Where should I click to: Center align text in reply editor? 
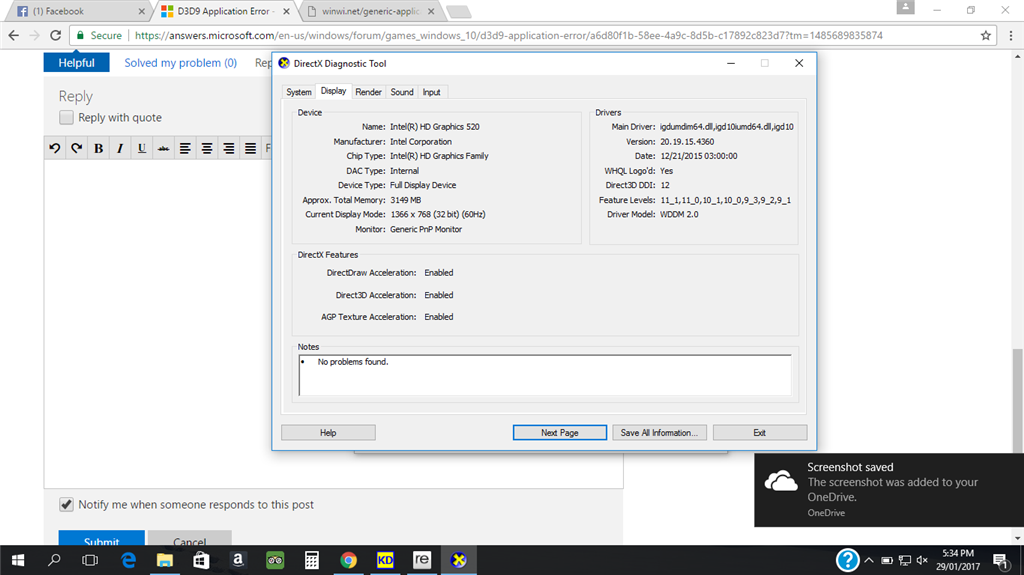[206, 148]
